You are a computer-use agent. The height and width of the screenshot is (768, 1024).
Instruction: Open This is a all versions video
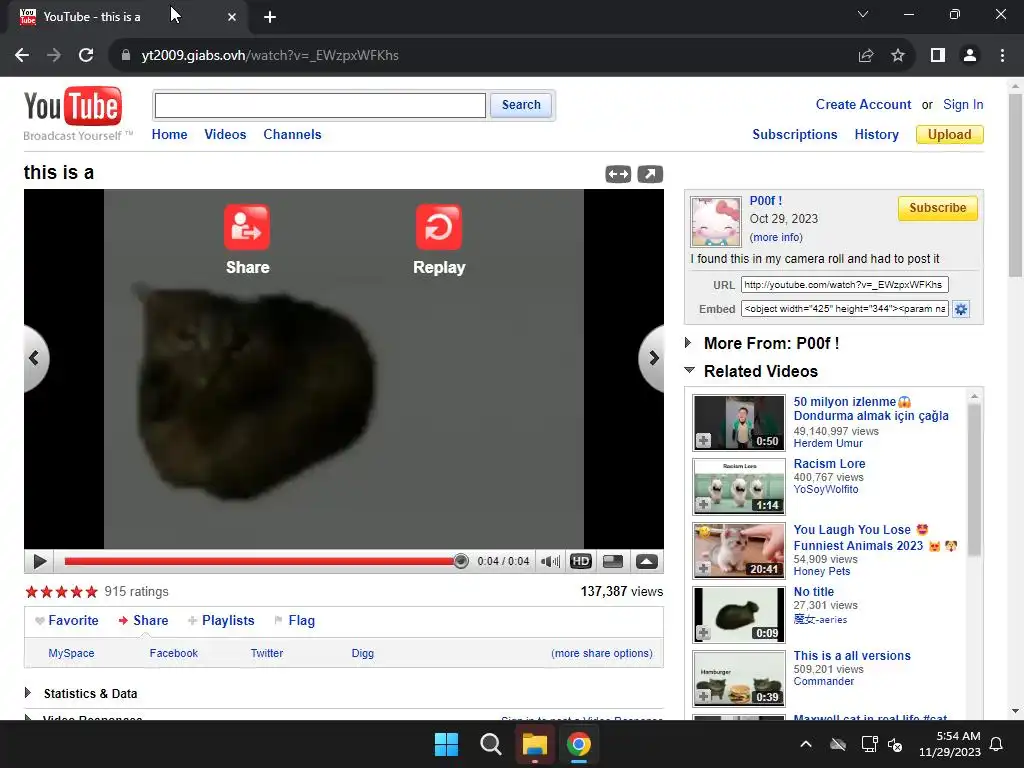(x=852, y=656)
